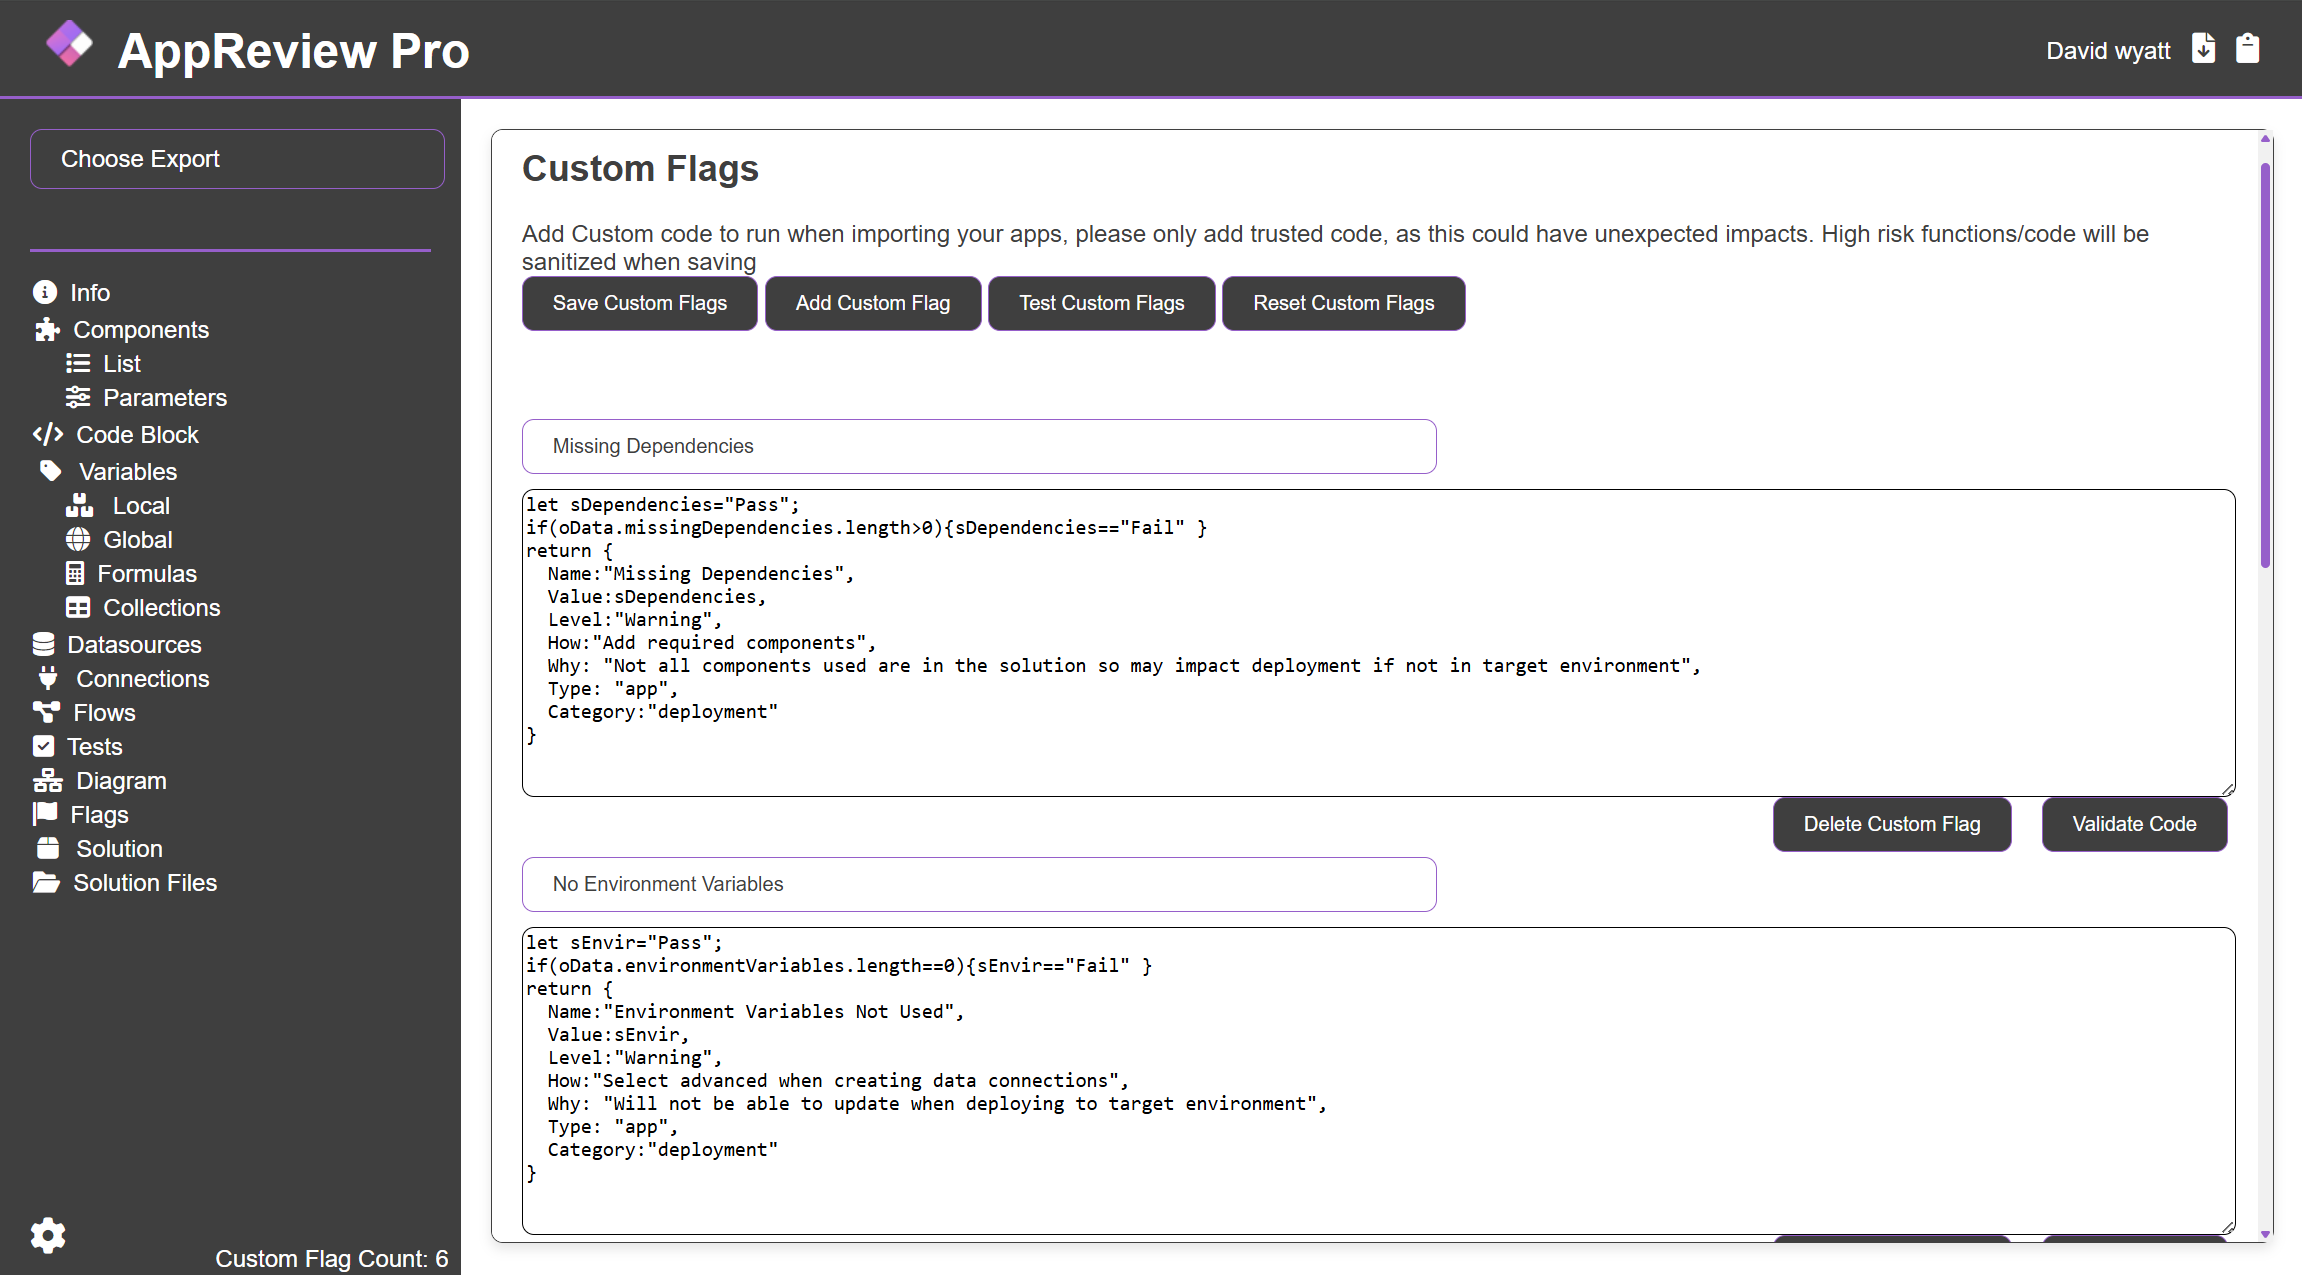Screen dimensions: 2302x1275
Task: Select Parameters under Components
Action: tap(165, 397)
